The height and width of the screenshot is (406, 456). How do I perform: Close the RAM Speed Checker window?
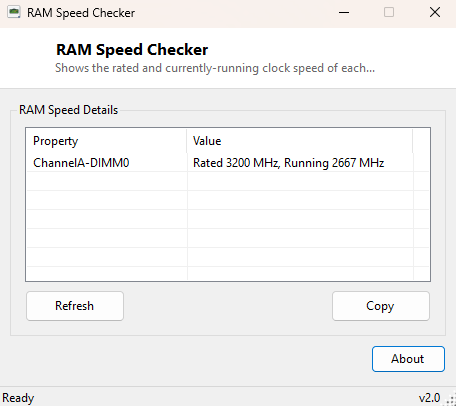coord(435,13)
